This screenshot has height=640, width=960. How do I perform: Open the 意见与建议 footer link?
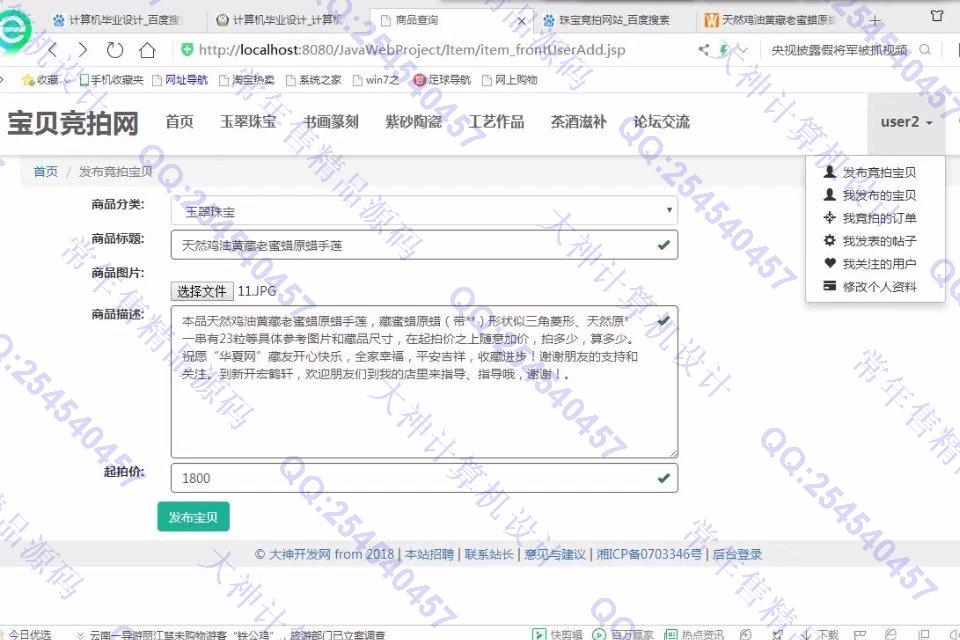[555, 554]
